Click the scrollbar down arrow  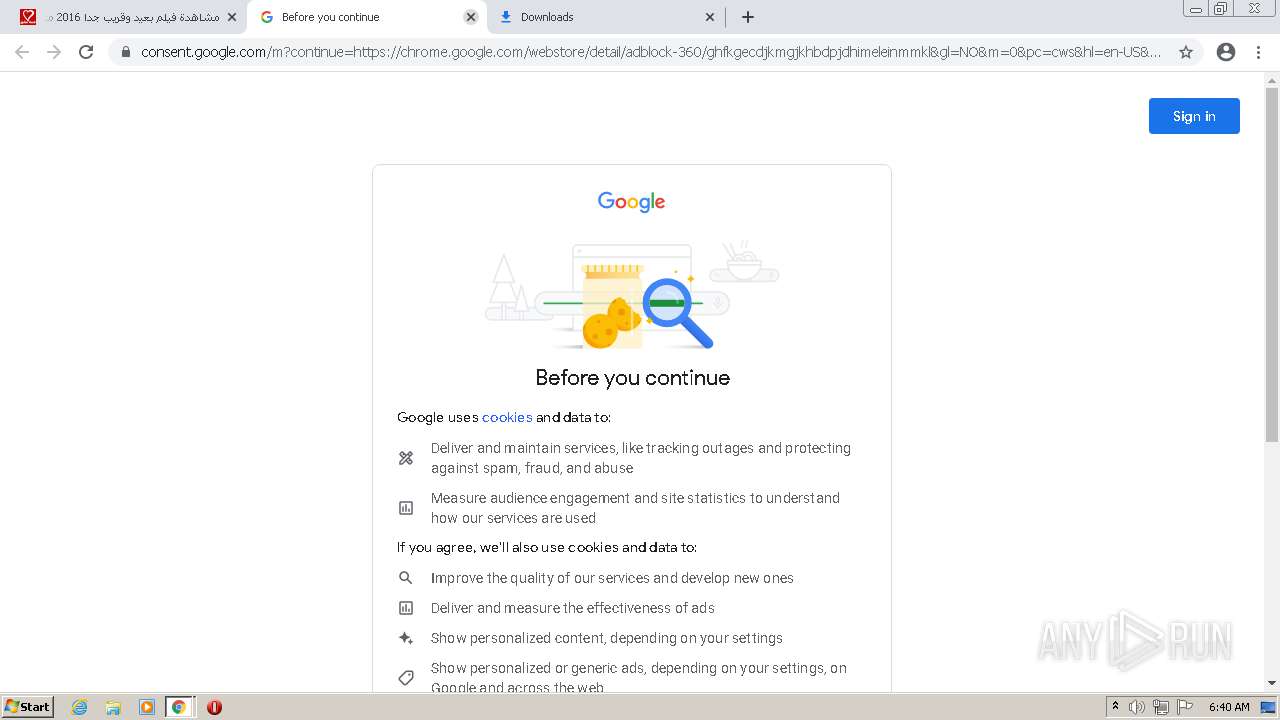(1272, 683)
